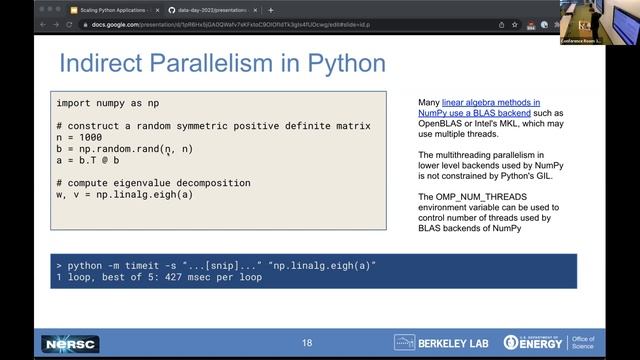This screenshot has height=360, width=640.
Task: Open the round globe extension icon
Action: [x=544, y=25]
